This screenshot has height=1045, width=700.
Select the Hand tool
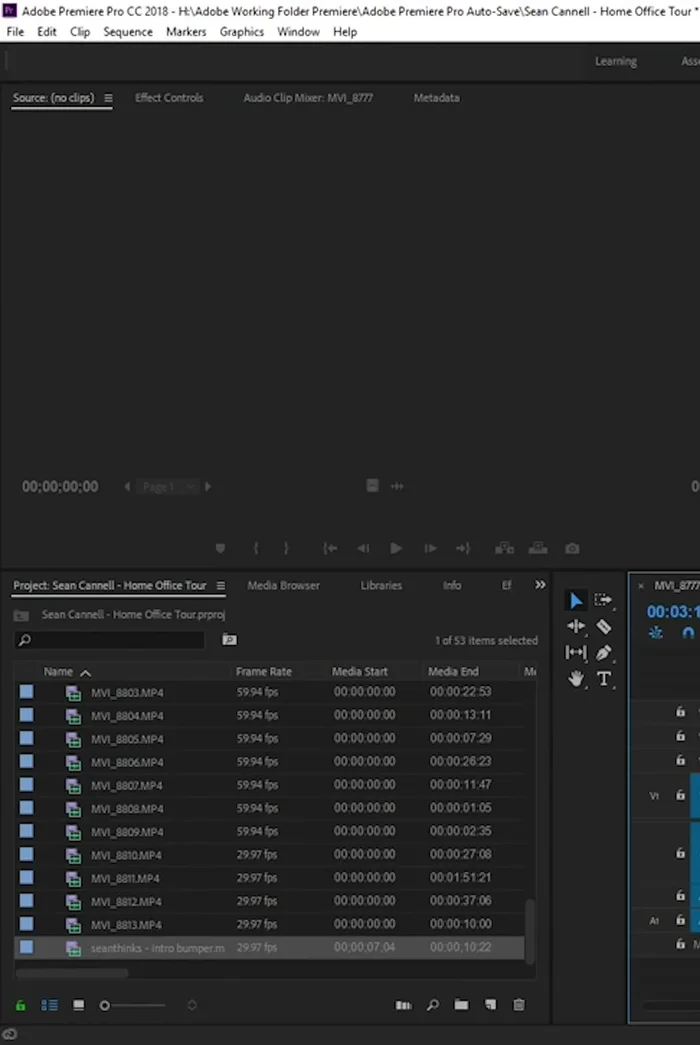pyautogui.click(x=575, y=679)
